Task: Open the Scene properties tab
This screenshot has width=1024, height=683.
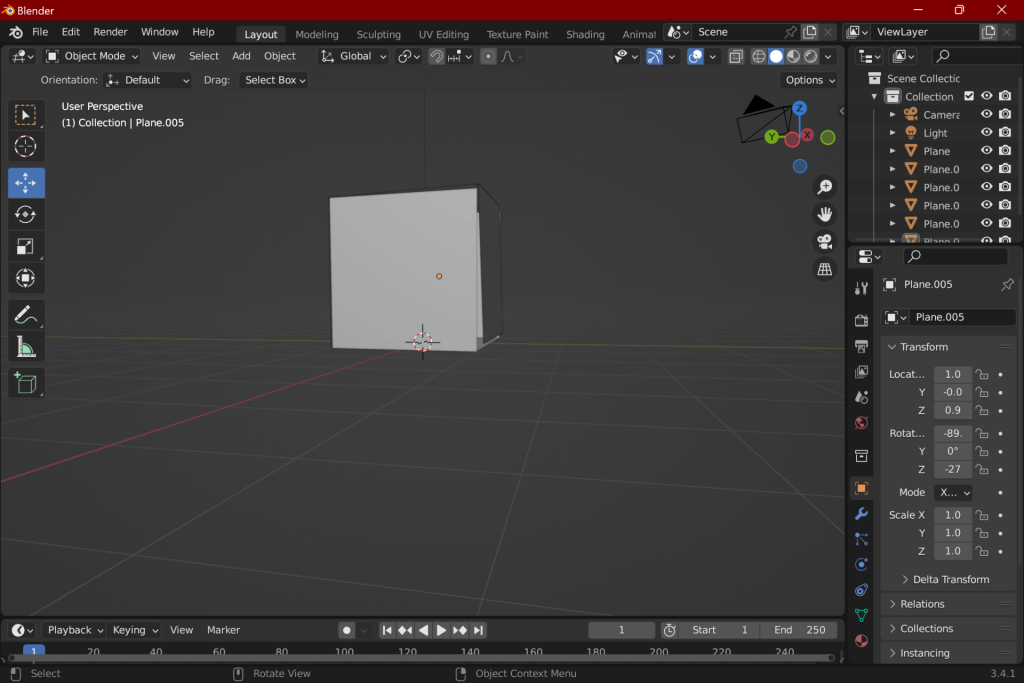Action: point(861,397)
